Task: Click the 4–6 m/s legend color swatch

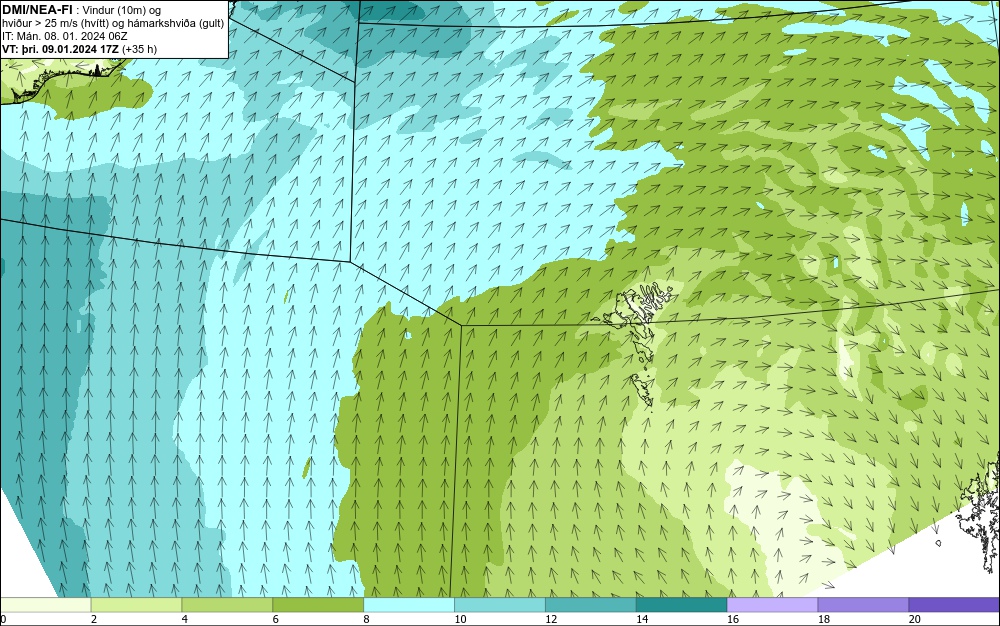Action: click(x=227, y=604)
